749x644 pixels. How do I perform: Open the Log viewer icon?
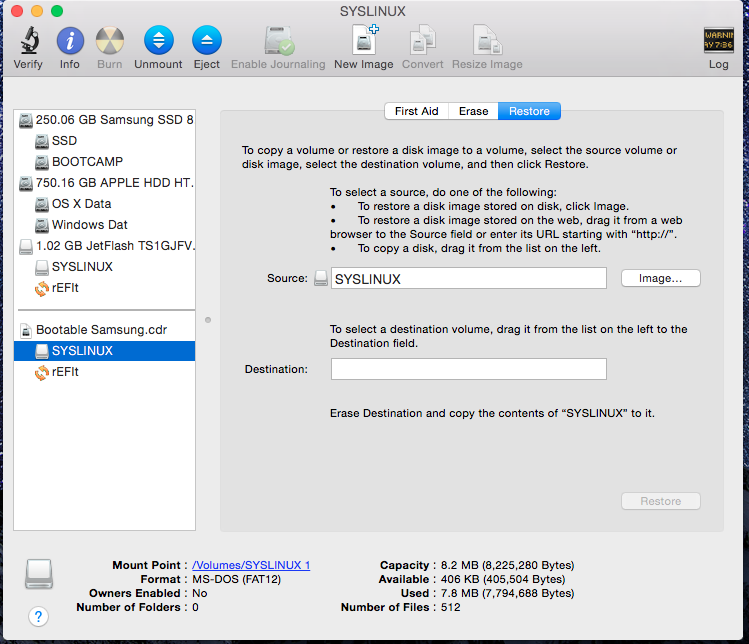tap(718, 40)
